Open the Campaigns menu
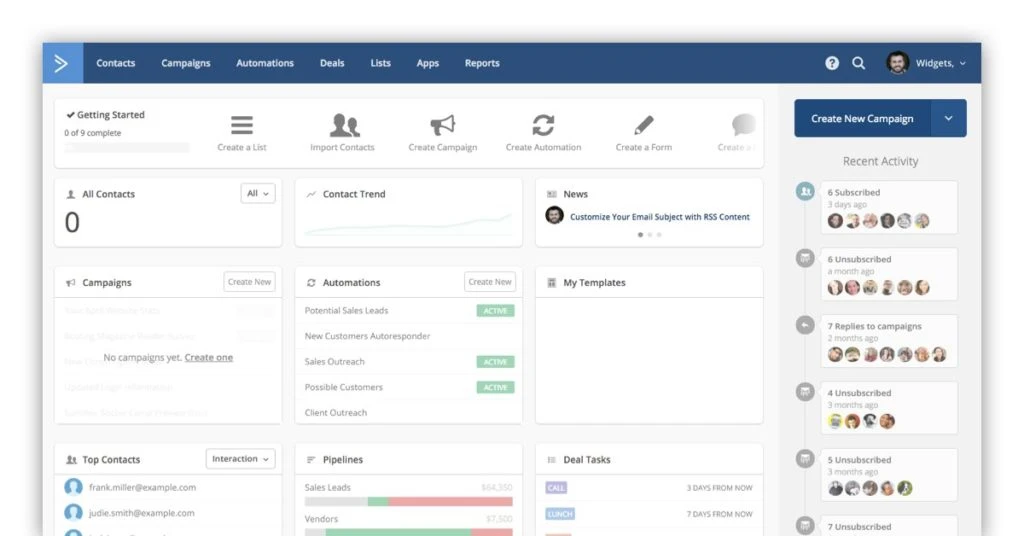The width and height of the screenshot is (1024, 536). click(x=185, y=63)
